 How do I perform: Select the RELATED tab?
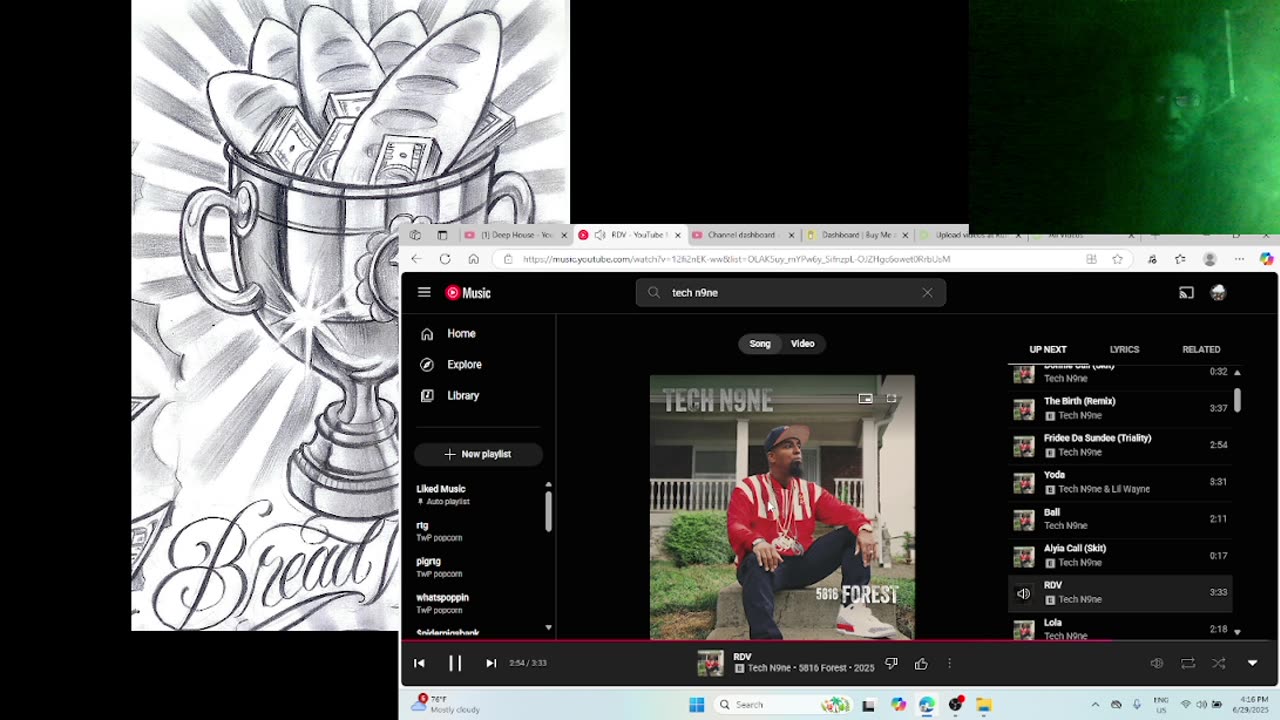click(x=1201, y=349)
